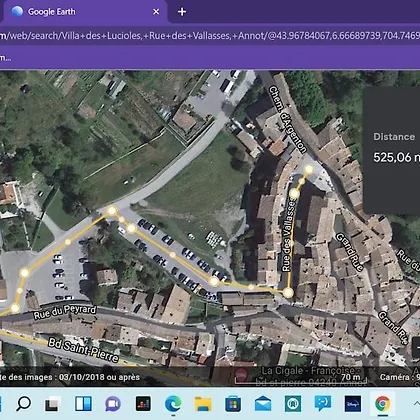This screenshot has height=420, width=420.
Task: Click the Bd Saint-Pierre street label
Action: (x=83, y=350)
